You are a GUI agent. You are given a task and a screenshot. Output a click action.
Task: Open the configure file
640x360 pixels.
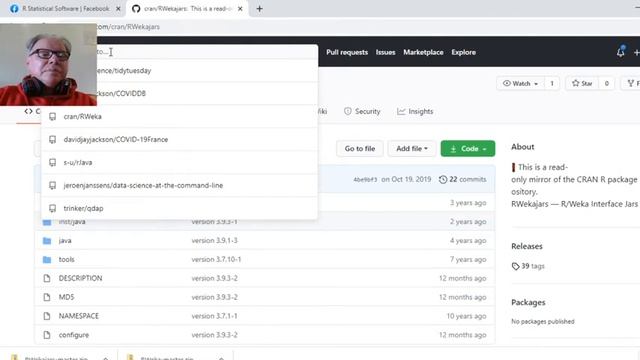tap(74, 335)
